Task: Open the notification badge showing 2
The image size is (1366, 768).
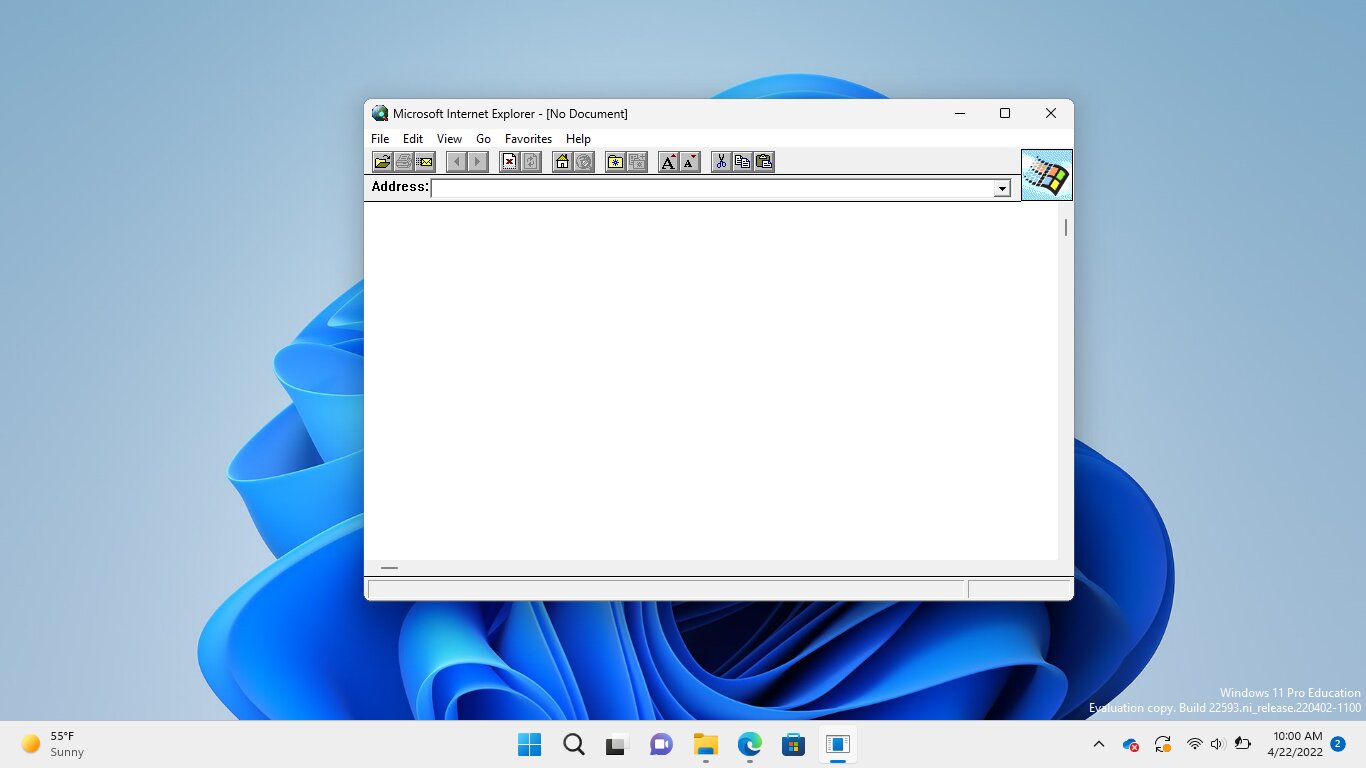Action: (x=1338, y=743)
